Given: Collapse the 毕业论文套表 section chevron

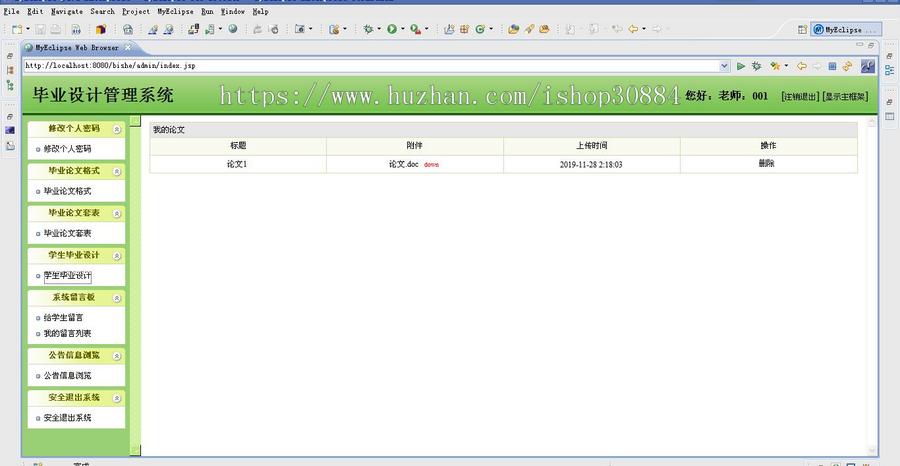Looking at the screenshot, I should coord(117,213).
